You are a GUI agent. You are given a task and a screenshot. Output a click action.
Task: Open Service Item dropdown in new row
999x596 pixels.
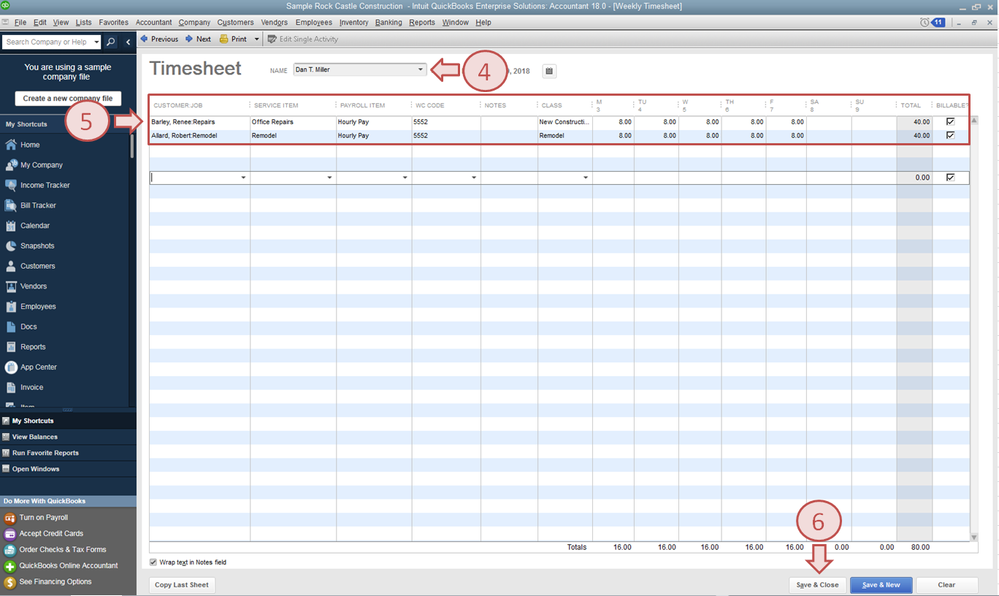click(329, 178)
